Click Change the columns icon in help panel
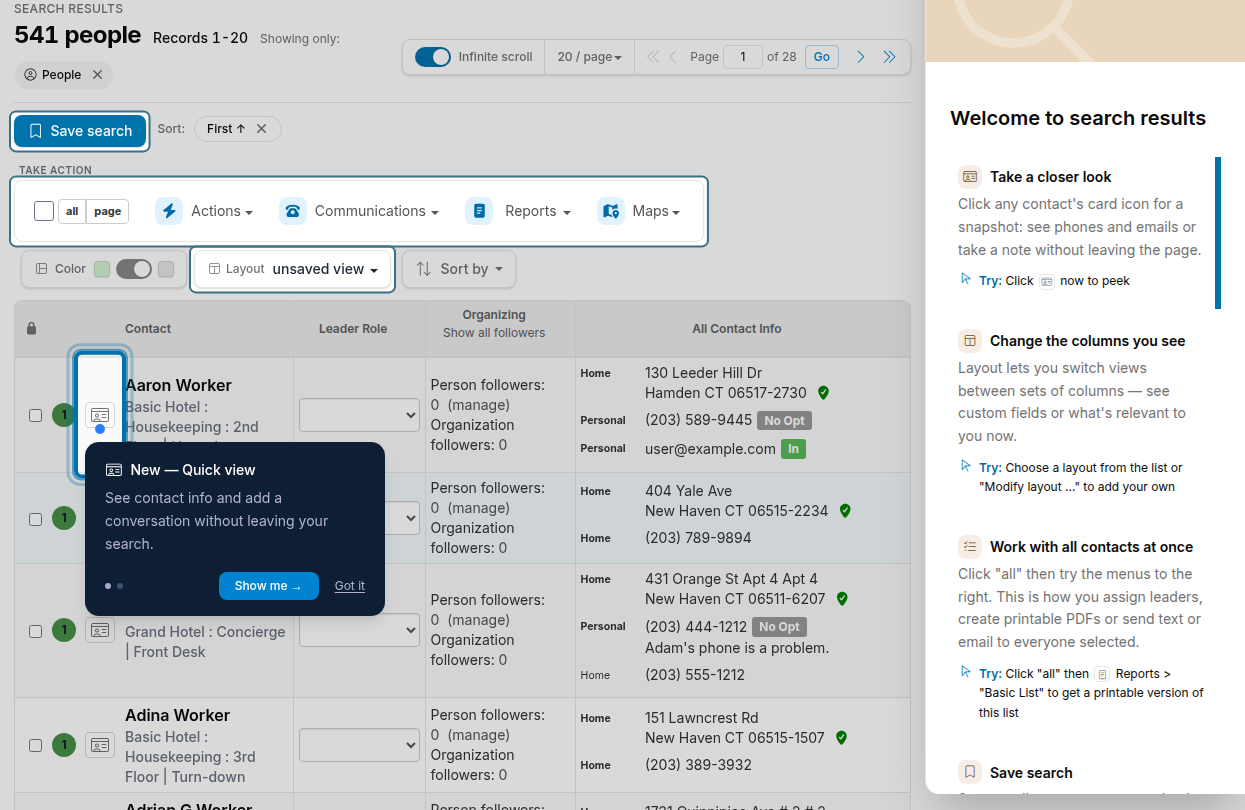Screen dimensions: 1245x810 tap(970, 341)
